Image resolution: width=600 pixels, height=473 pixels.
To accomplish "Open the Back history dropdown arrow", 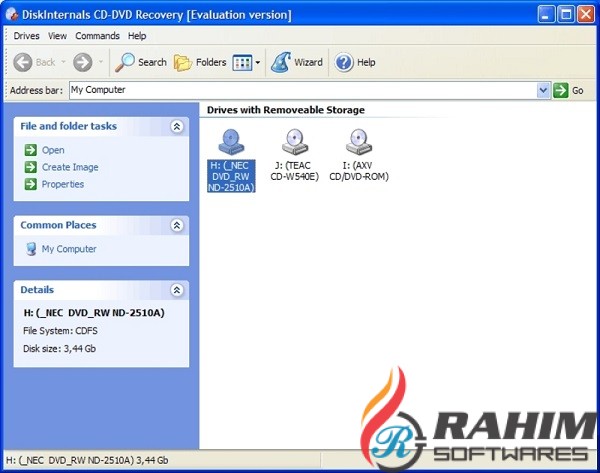I will point(64,62).
